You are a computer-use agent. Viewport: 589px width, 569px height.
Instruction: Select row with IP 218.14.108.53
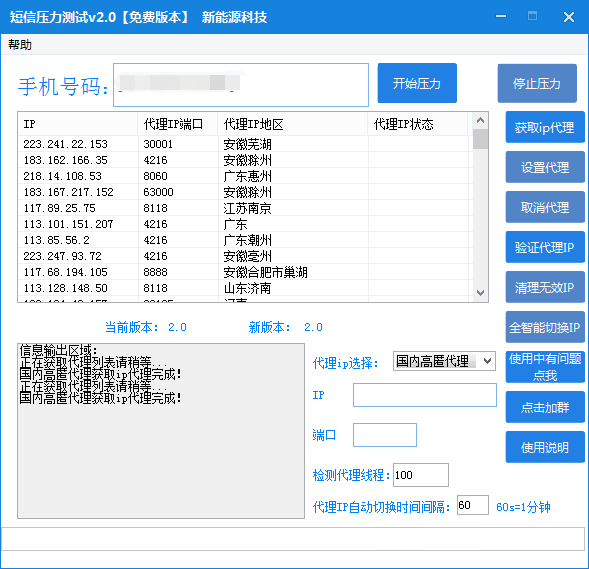tap(245, 176)
